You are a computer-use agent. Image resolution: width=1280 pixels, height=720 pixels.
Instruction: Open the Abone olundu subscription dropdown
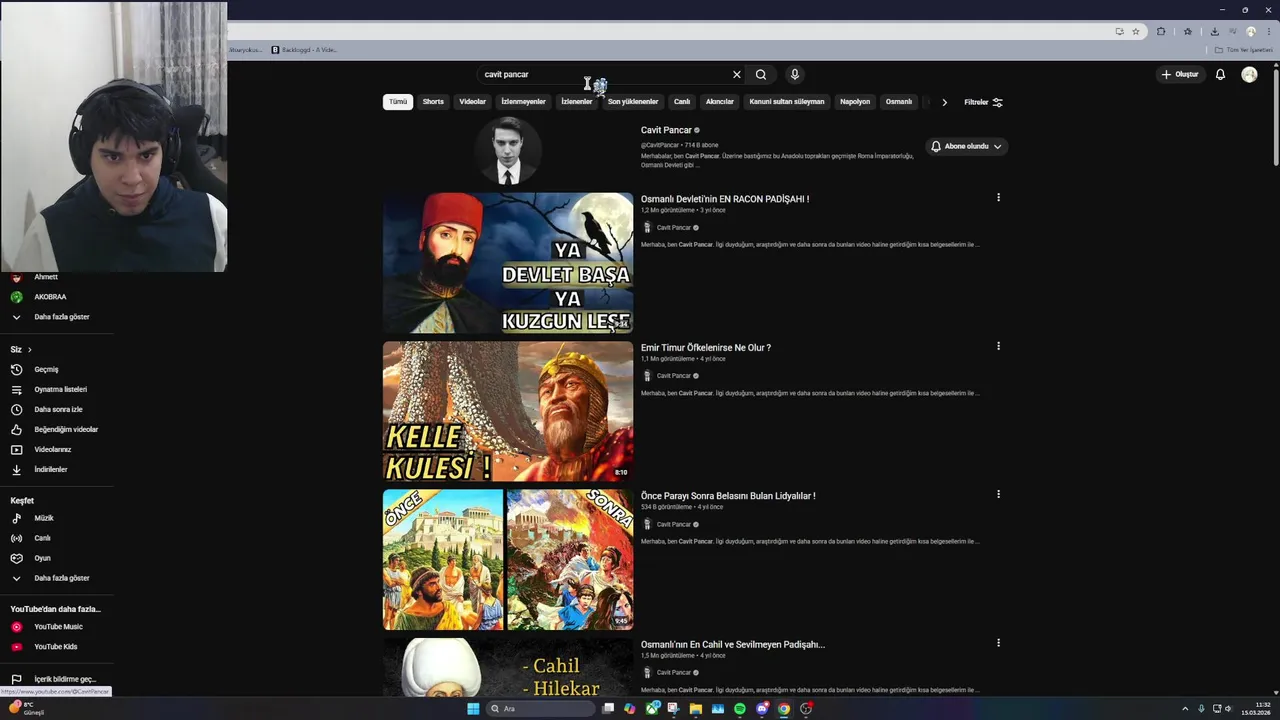pyautogui.click(x=966, y=146)
